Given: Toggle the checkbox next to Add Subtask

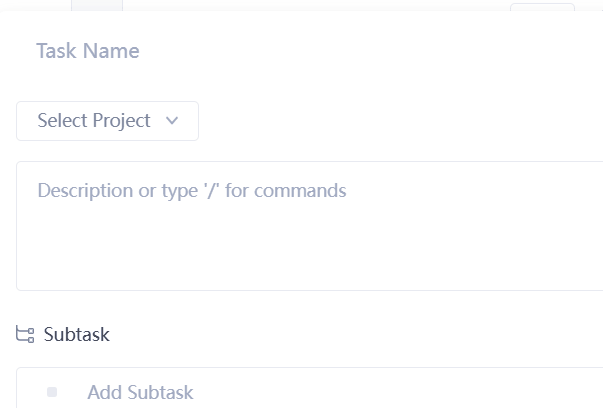Looking at the screenshot, I should tap(52, 392).
